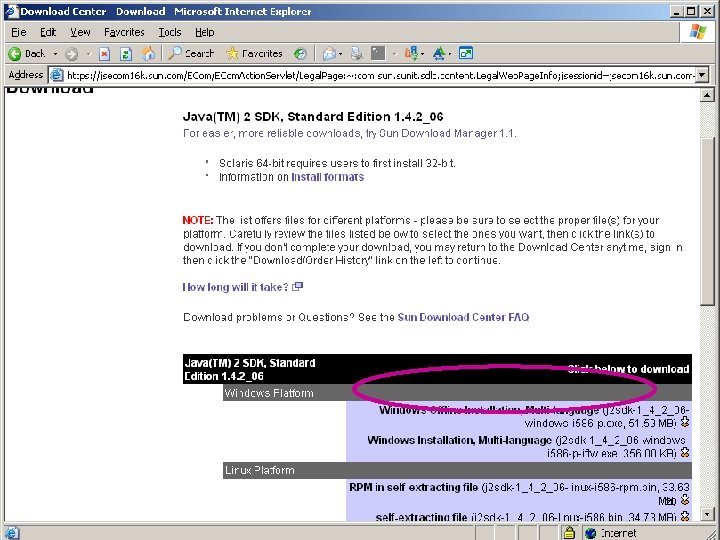The width and height of the screenshot is (720, 540).
Task: Click the Linux Platform section header
Action: (x=457, y=470)
